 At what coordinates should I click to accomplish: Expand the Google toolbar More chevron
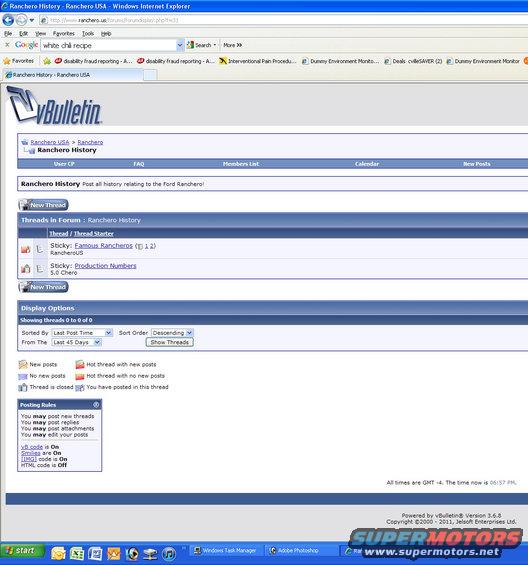pyautogui.click(x=232, y=45)
